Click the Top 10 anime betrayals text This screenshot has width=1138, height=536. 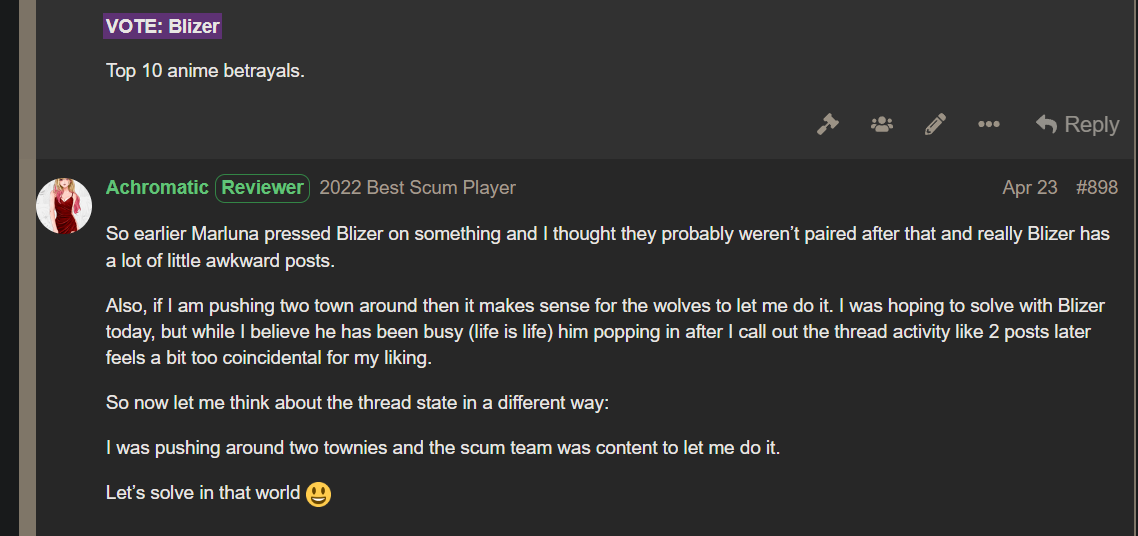[205, 71]
